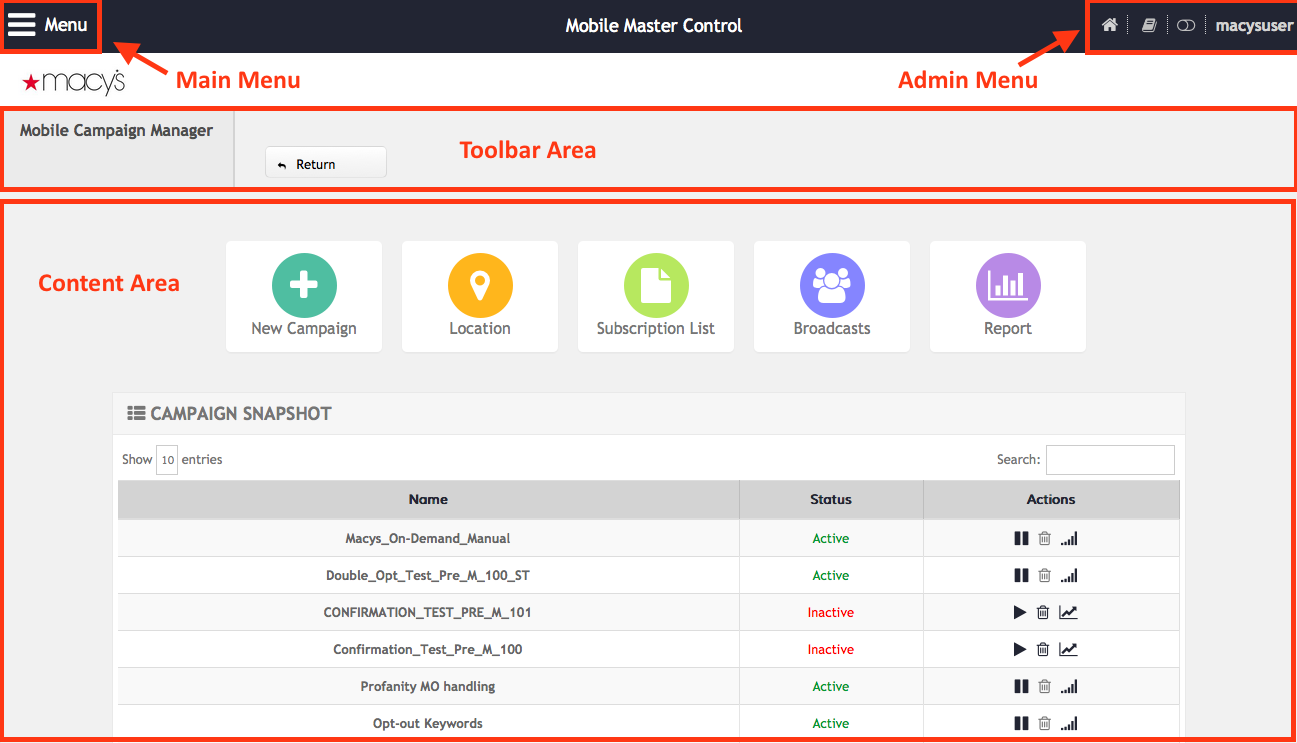Viewport: 1297px width, 743px height.
Task: Open the macysuser account menu
Action: [1254, 26]
